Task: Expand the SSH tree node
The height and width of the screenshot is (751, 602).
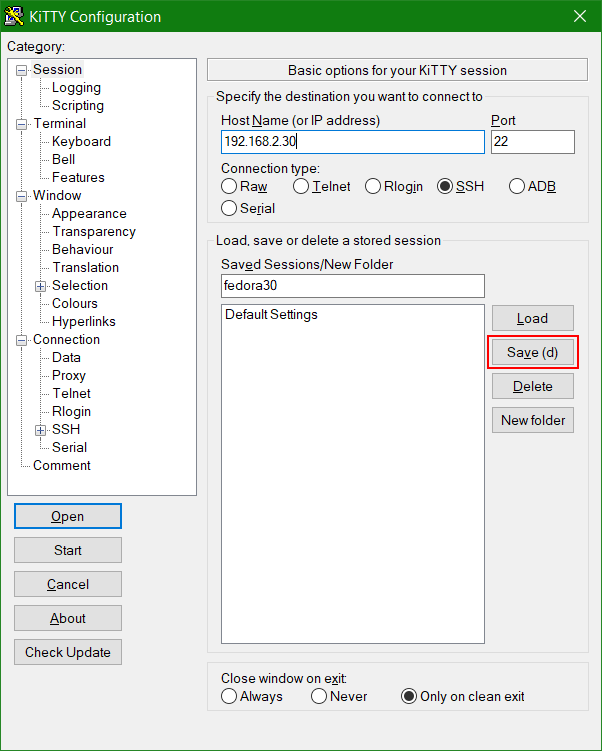Action: (41, 430)
